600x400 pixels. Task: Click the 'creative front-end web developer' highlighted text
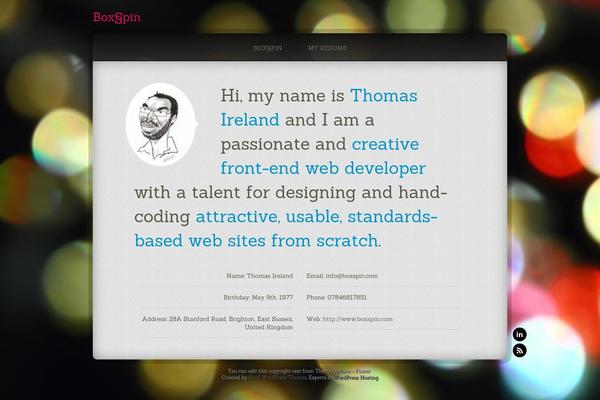323,156
